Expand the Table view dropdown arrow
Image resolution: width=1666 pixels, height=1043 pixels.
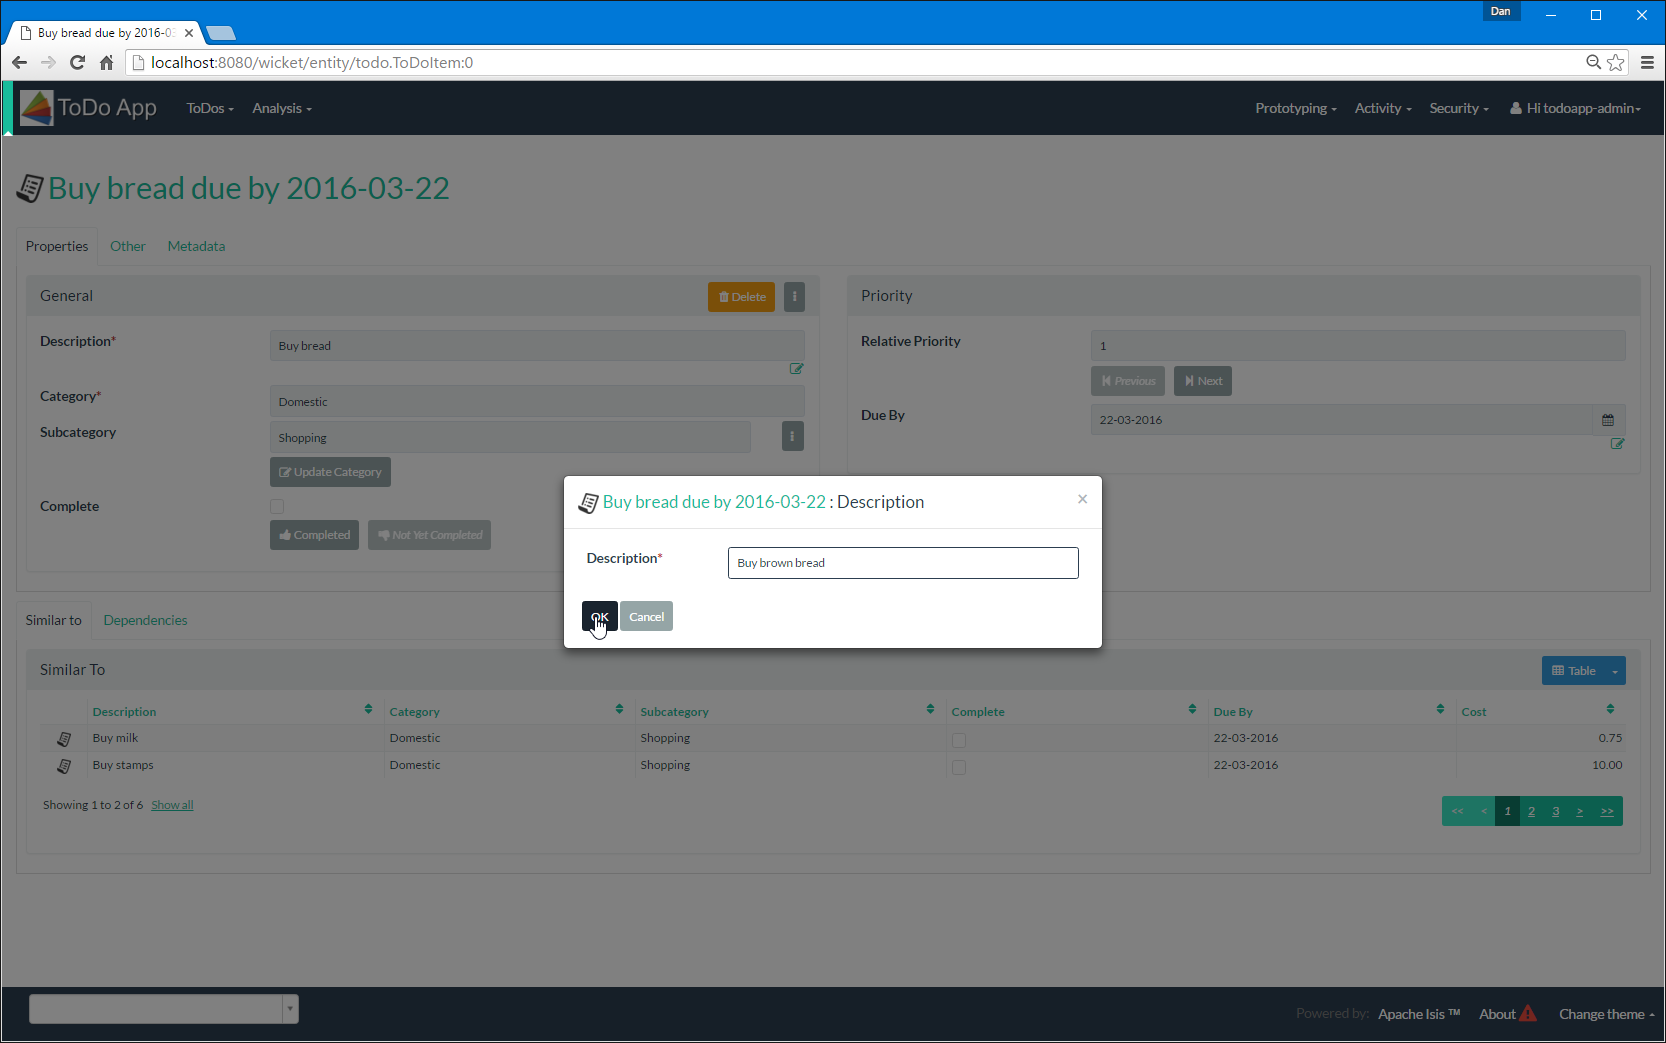click(x=1615, y=671)
